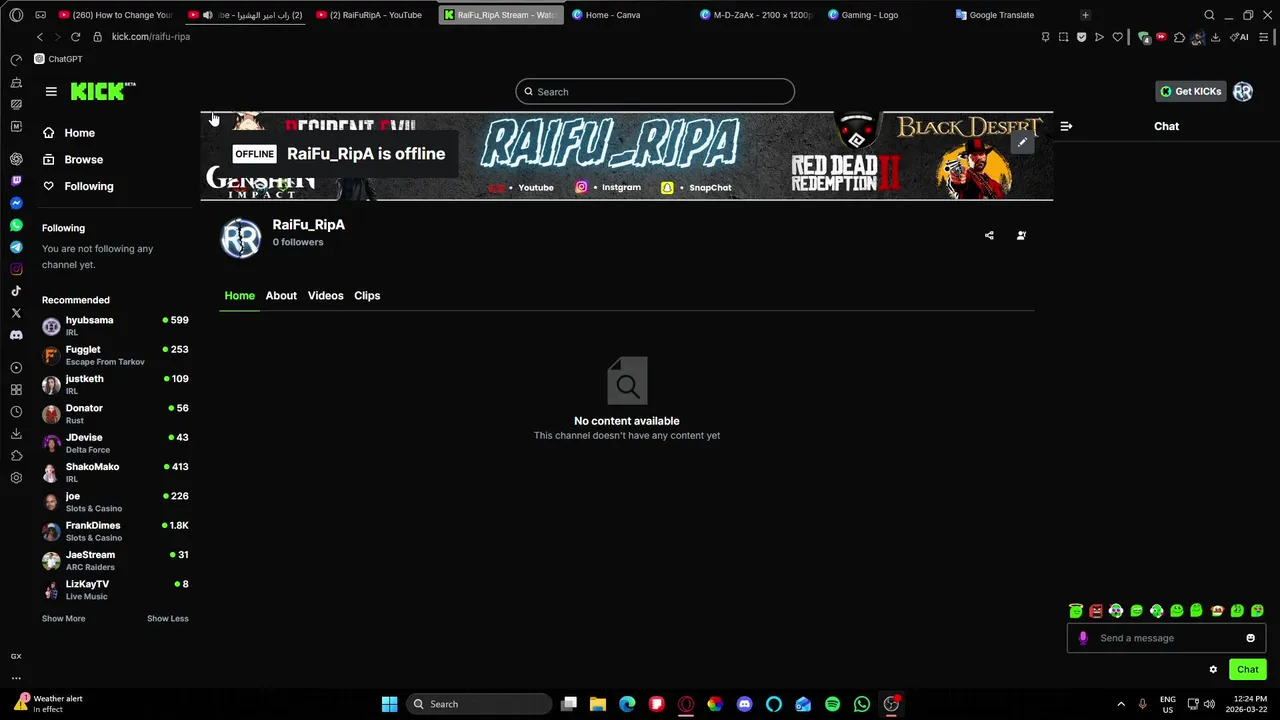Share the RaiFu_RipA channel
1280x720 pixels.
(989, 235)
